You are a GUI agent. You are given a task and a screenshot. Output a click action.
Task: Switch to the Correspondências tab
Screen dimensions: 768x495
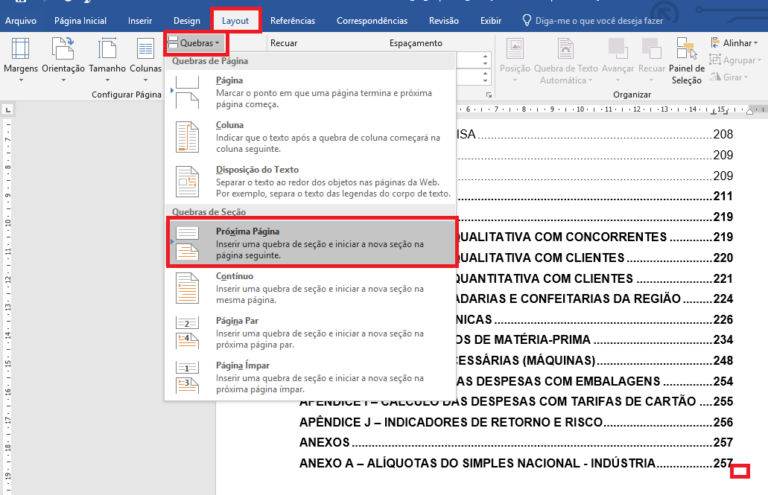click(372, 21)
